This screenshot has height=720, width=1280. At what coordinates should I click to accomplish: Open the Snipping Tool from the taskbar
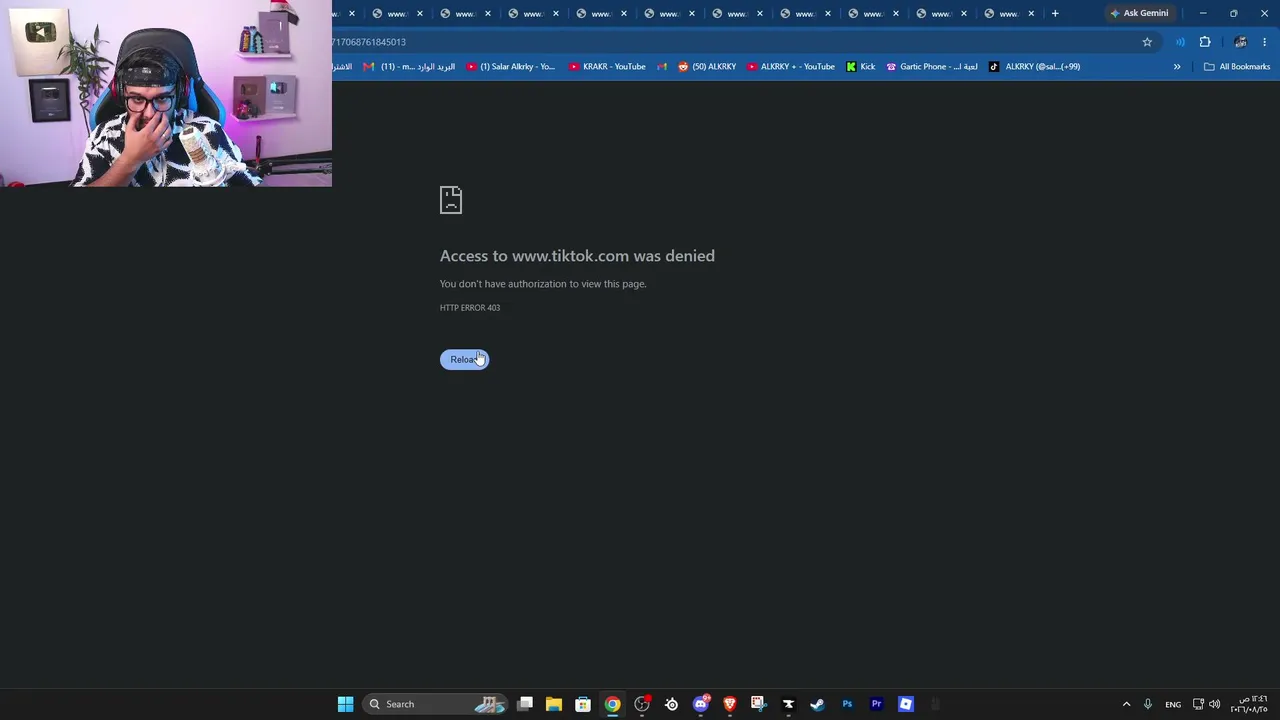tap(759, 704)
